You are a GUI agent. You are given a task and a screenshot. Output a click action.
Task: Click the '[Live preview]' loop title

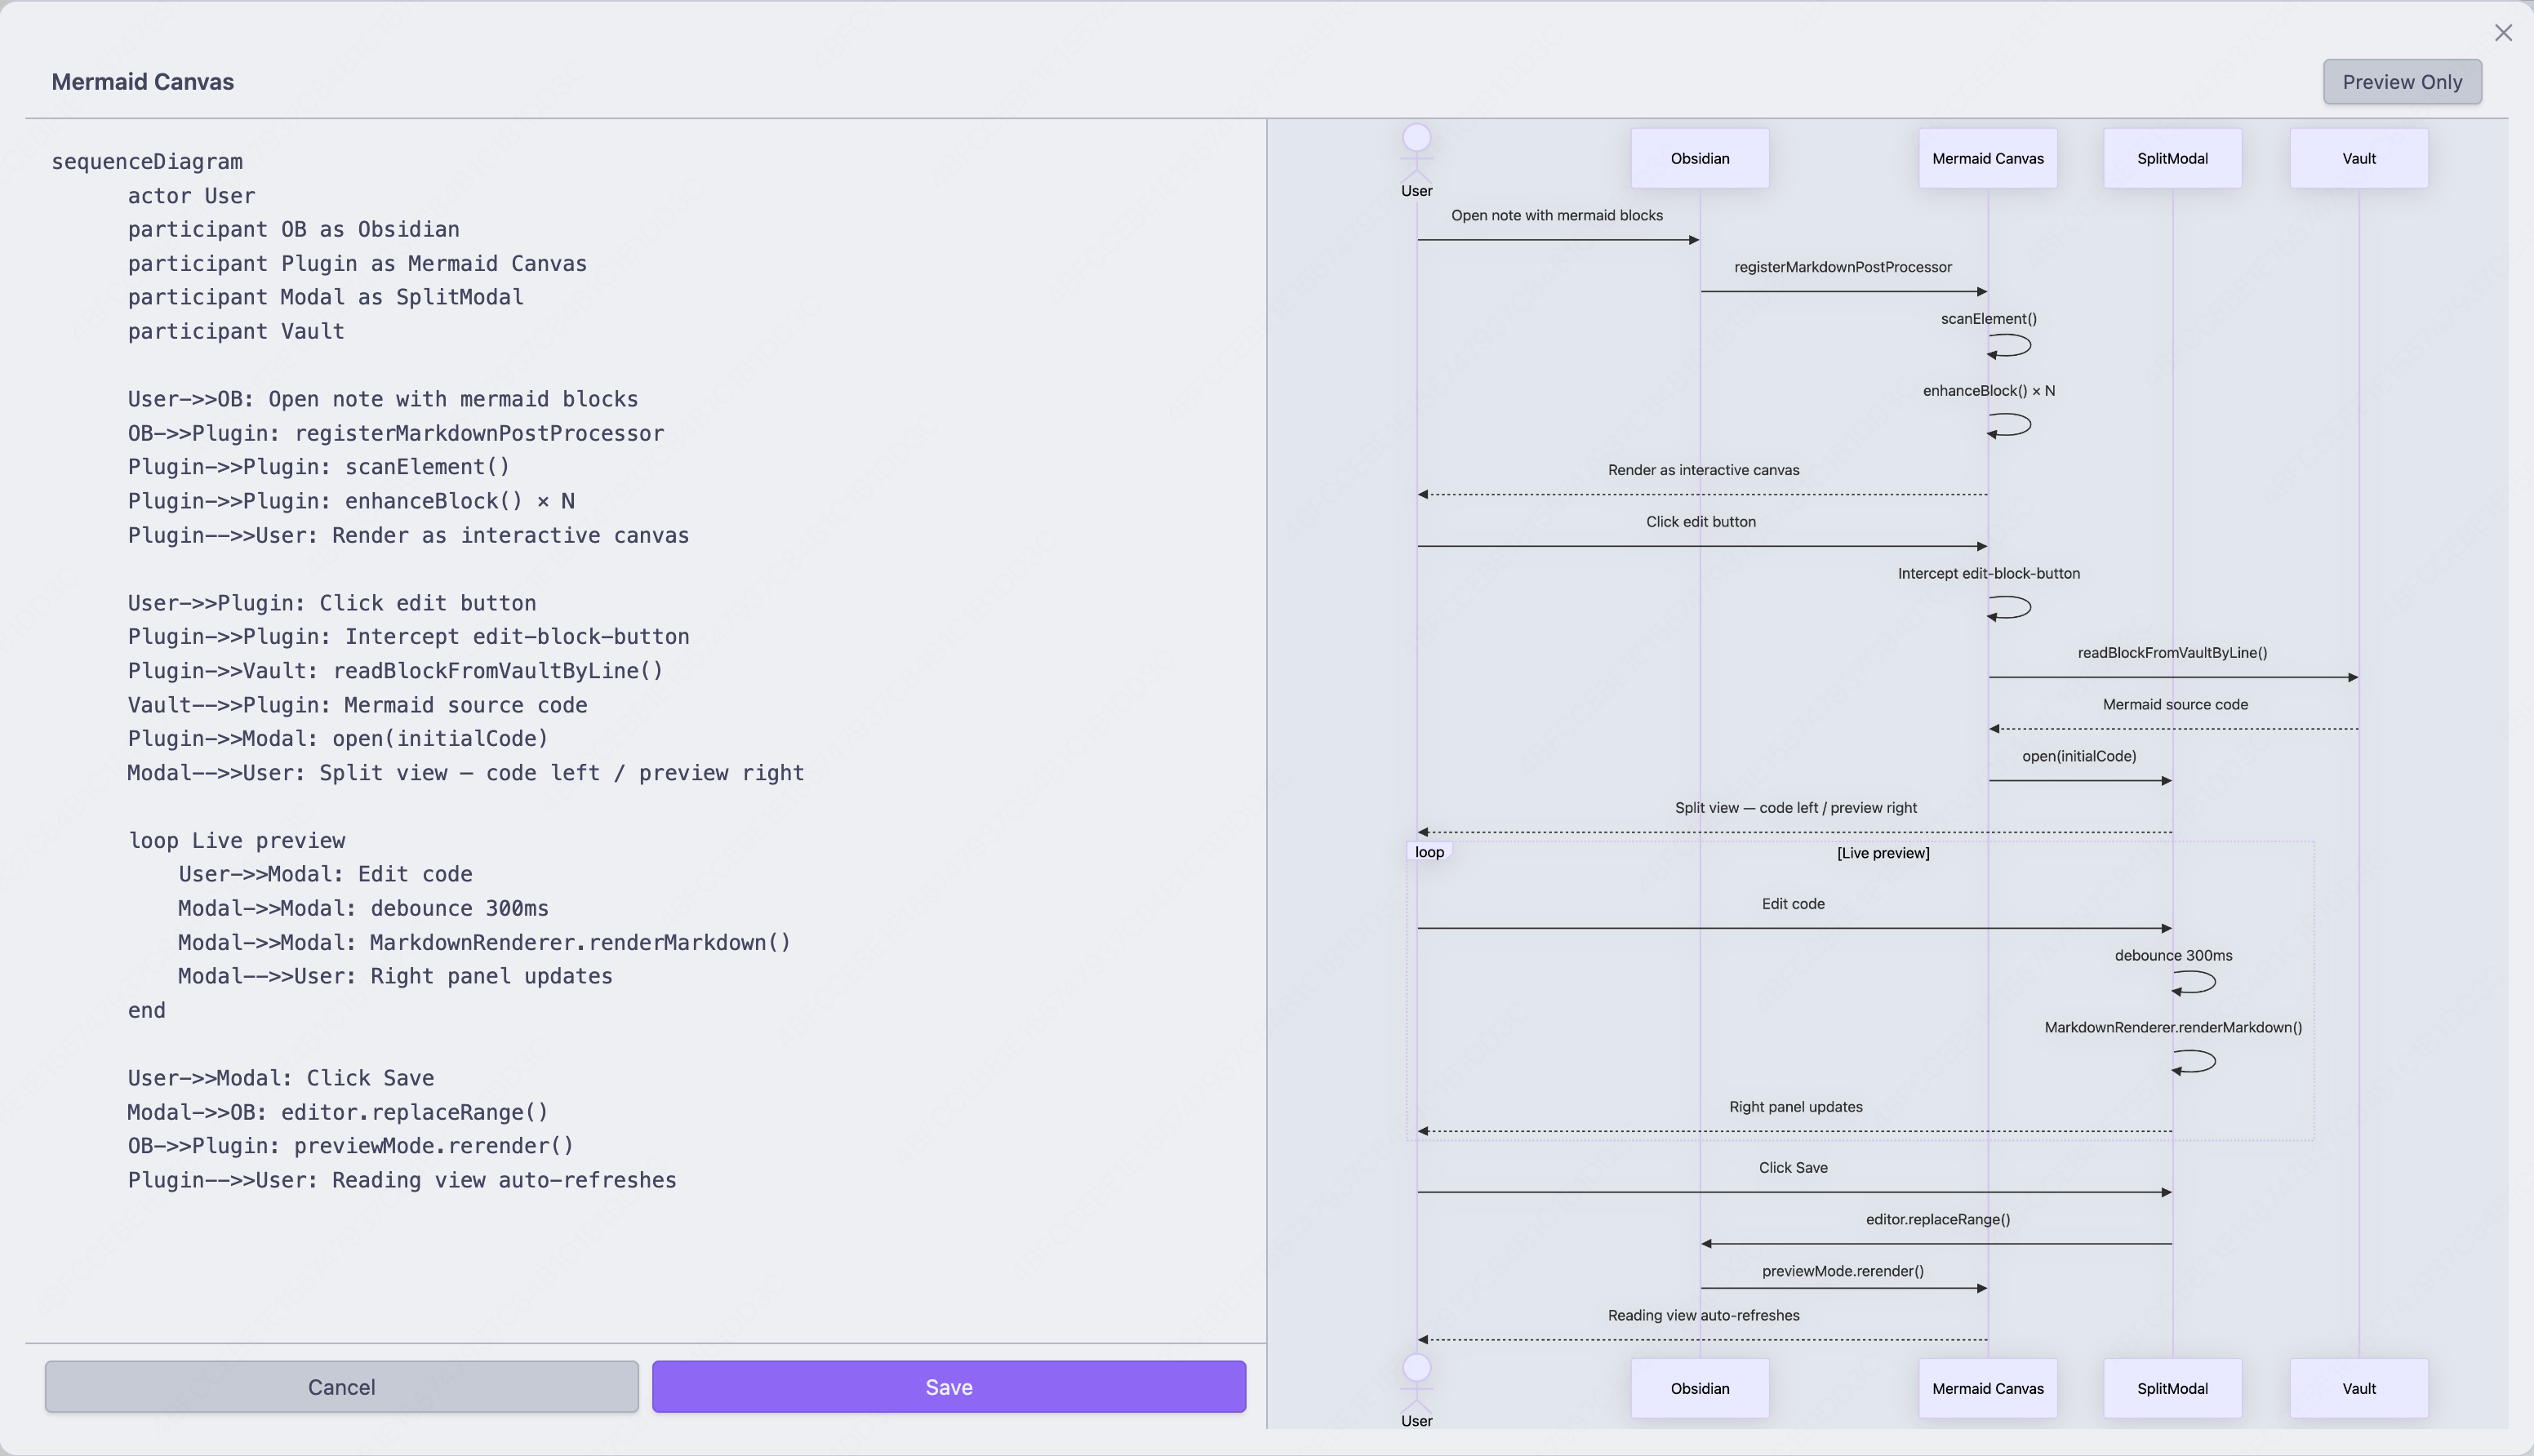pos(1883,853)
